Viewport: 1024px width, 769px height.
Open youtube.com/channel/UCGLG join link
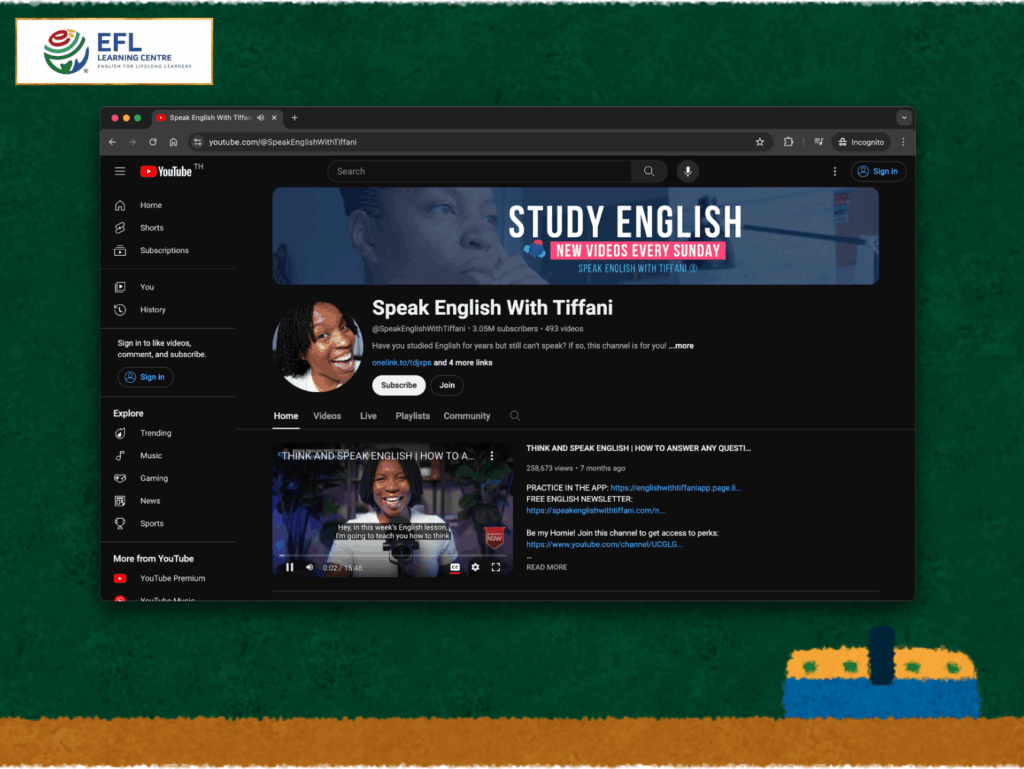pyautogui.click(x=605, y=544)
